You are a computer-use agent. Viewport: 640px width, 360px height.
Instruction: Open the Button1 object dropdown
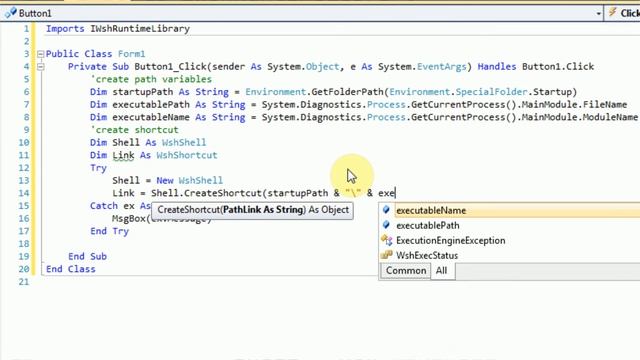click(598, 13)
